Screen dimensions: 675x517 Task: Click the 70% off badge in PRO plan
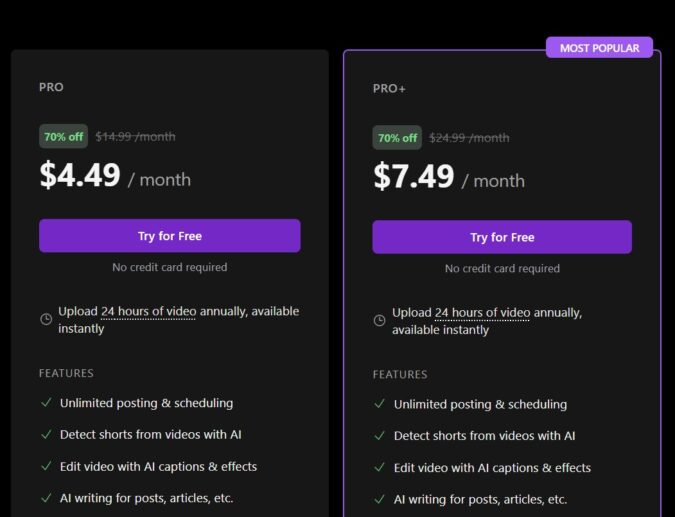coord(63,137)
